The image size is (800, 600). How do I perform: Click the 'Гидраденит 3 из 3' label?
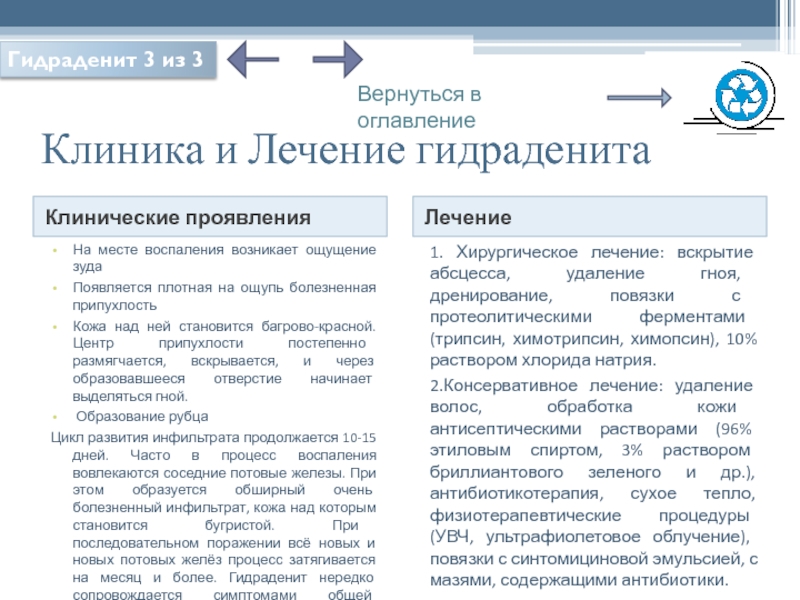109,60
